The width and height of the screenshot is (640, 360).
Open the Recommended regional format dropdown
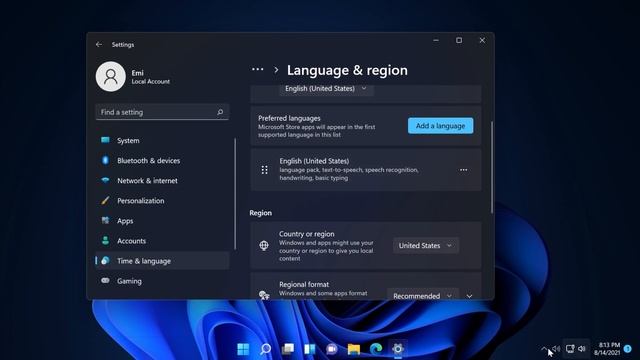click(x=423, y=296)
